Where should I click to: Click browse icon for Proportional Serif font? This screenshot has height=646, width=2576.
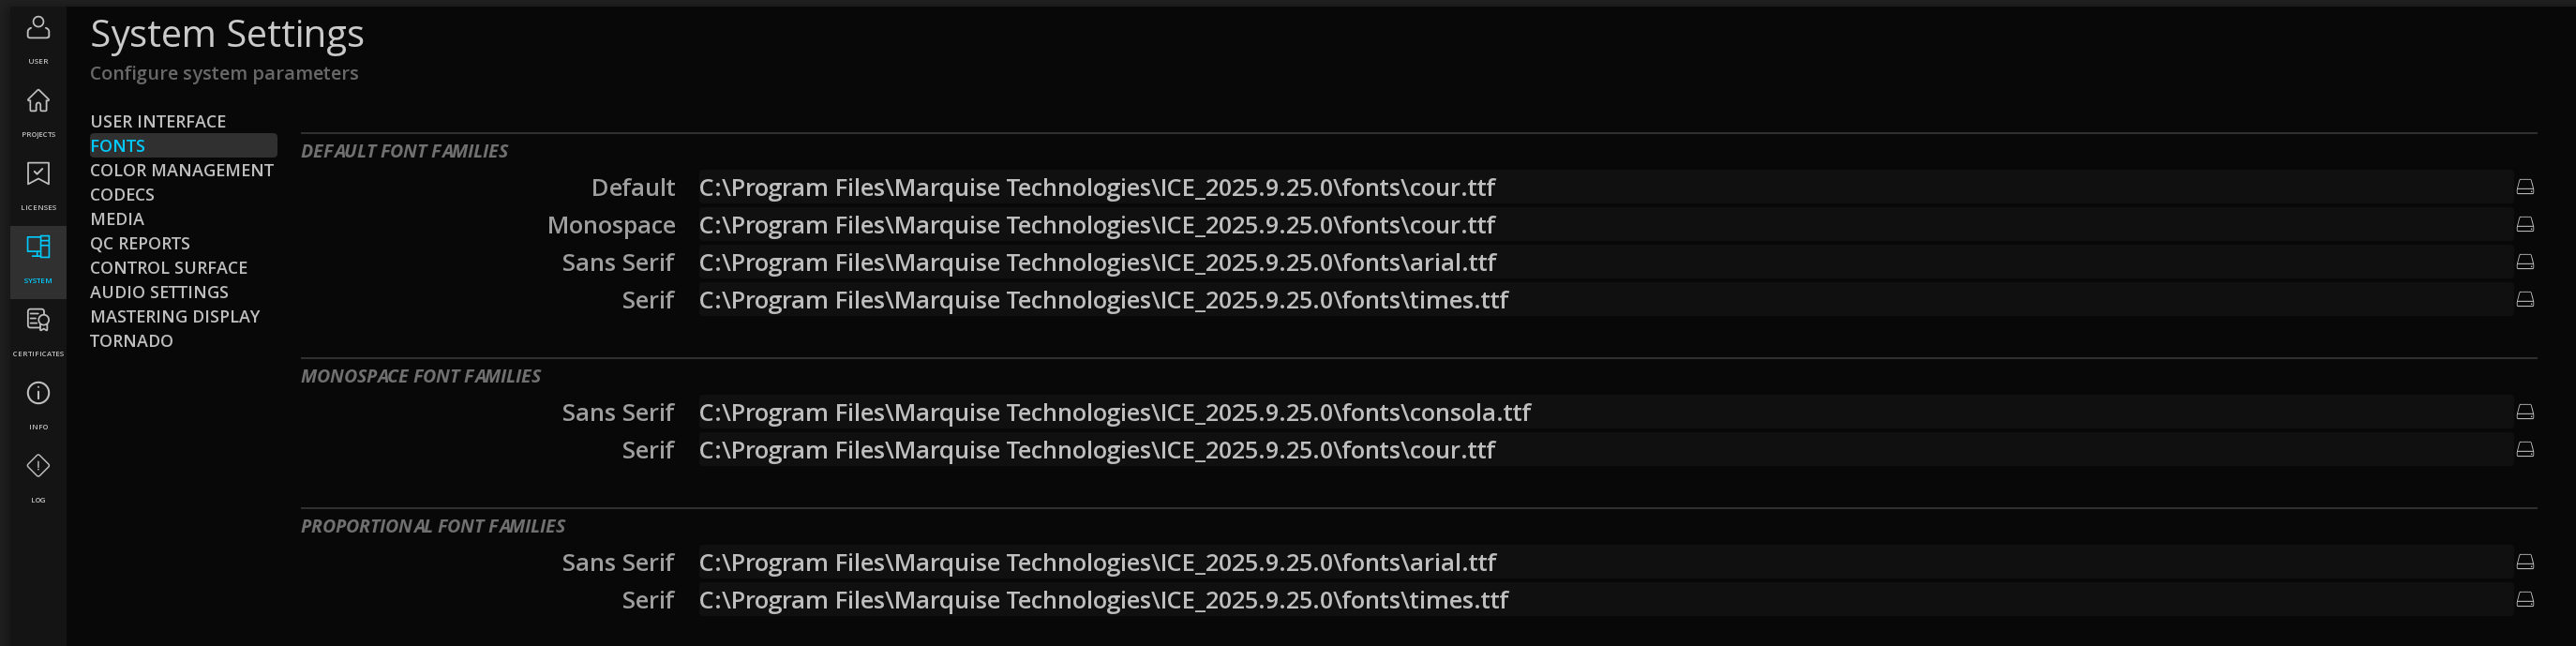(x=2525, y=600)
